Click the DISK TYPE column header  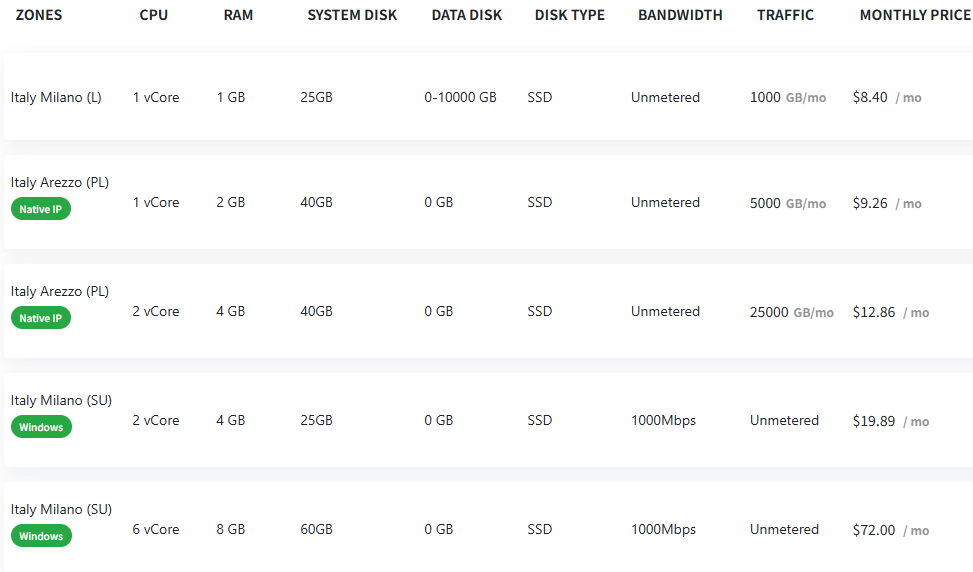570,15
